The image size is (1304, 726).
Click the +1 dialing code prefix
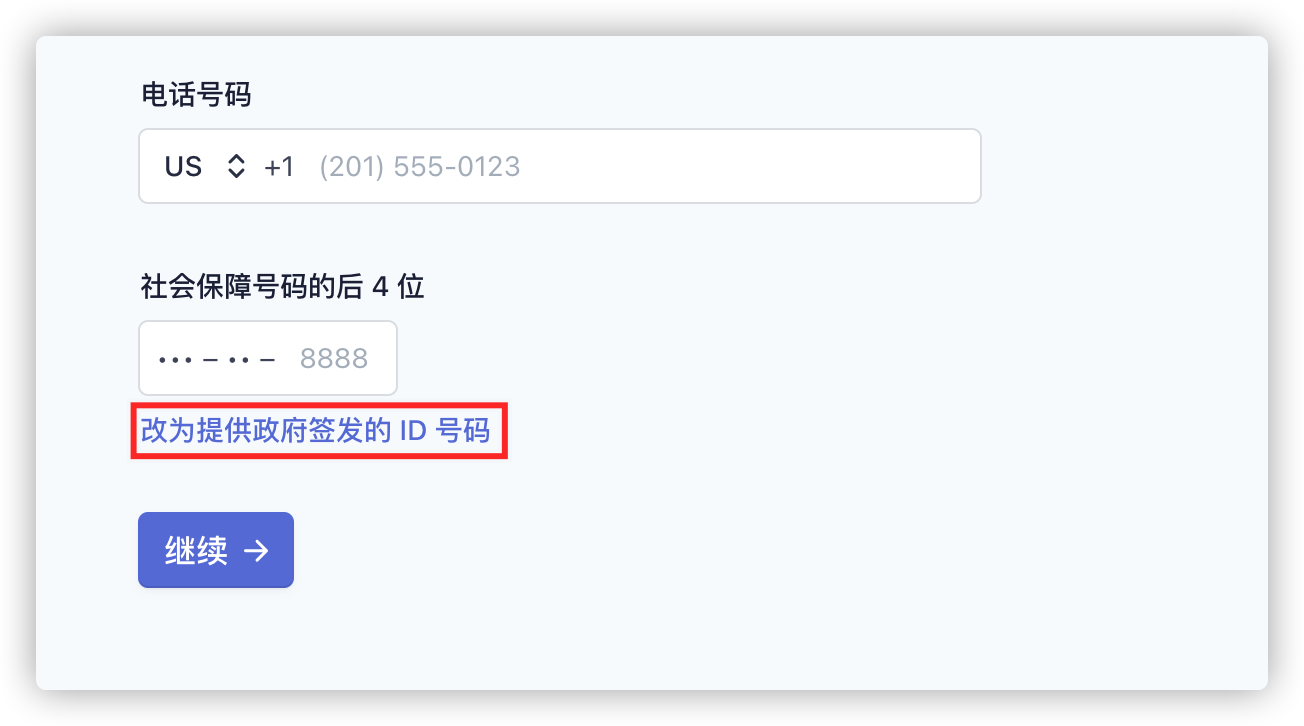pyautogui.click(x=279, y=166)
